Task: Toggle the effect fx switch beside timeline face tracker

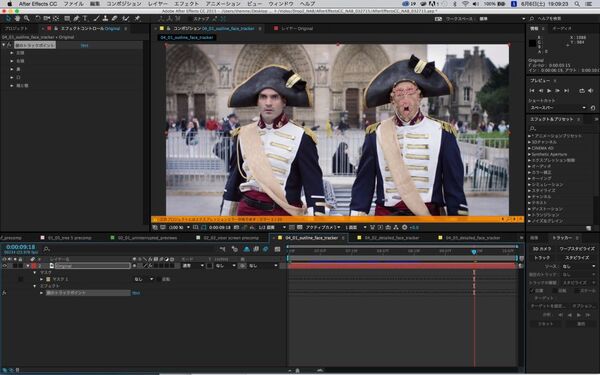Action: [4, 293]
